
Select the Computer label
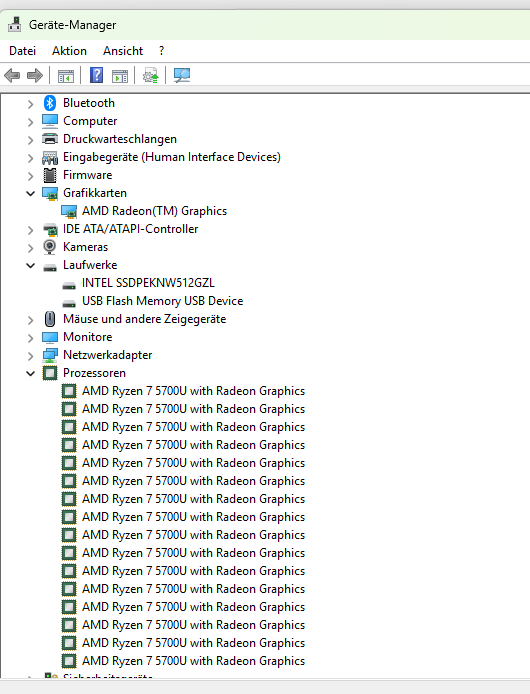tap(90, 121)
